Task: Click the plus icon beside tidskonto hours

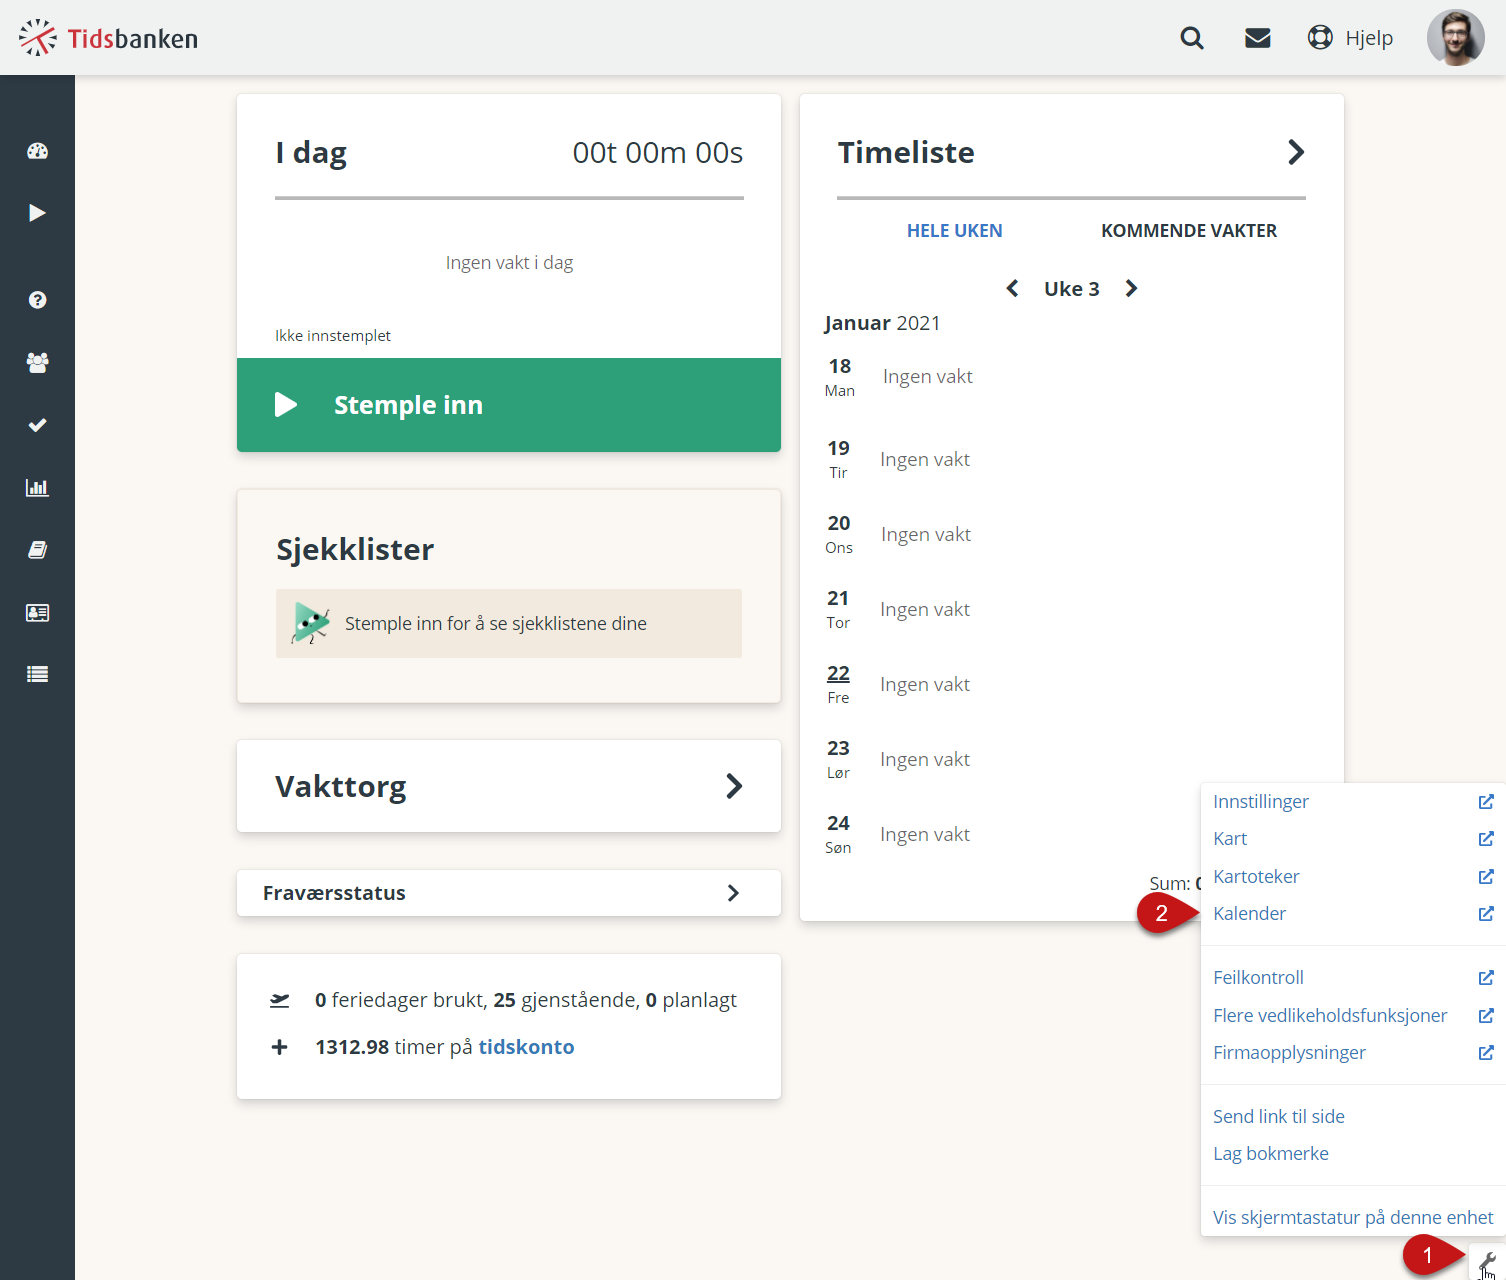Action: [280, 1047]
